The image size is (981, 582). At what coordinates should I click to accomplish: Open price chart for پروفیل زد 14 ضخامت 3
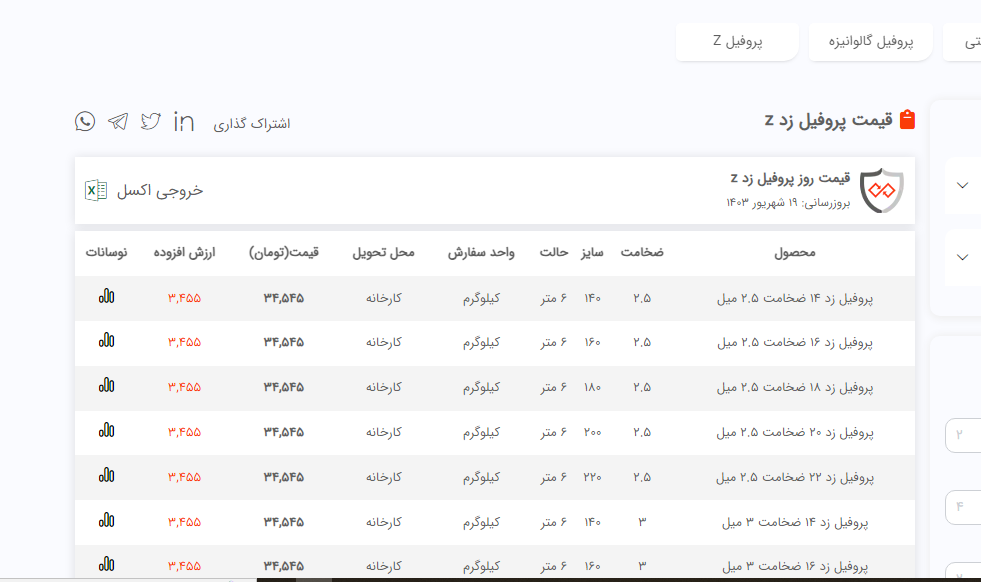point(107,520)
